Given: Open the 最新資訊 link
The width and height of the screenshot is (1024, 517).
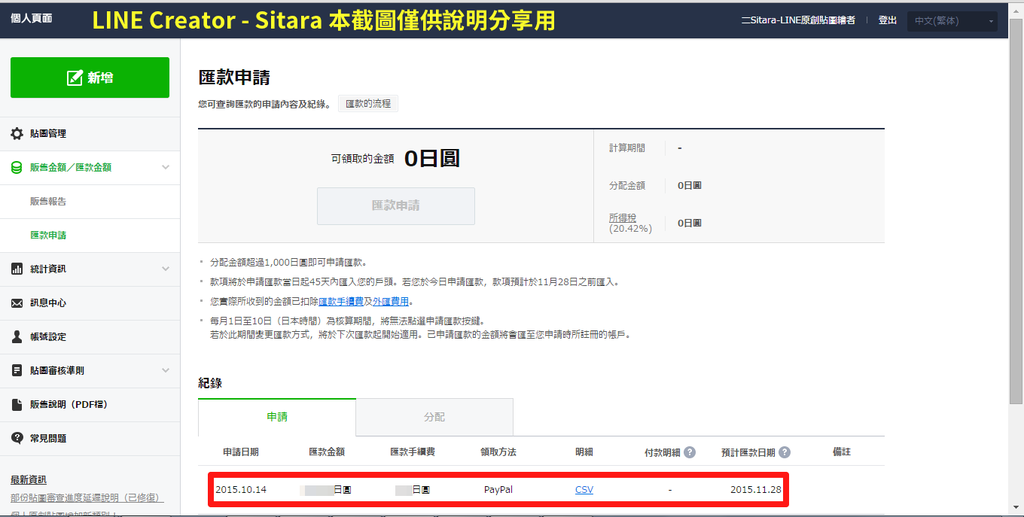Looking at the screenshot, I should pos(28,480).
